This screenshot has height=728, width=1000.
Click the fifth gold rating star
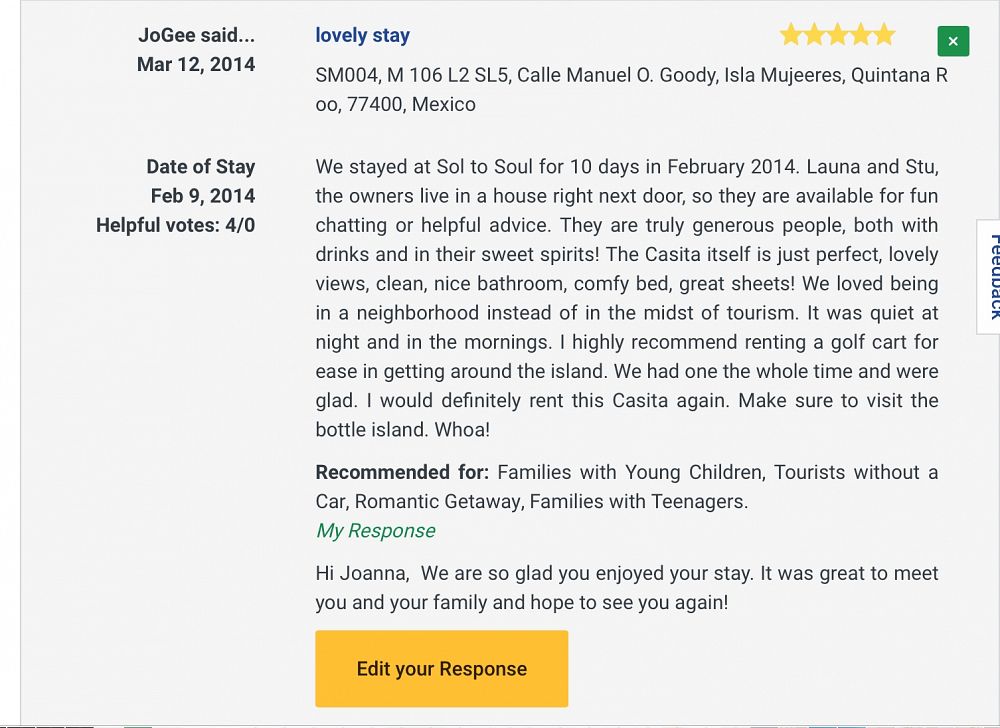[x=883, y=36]
